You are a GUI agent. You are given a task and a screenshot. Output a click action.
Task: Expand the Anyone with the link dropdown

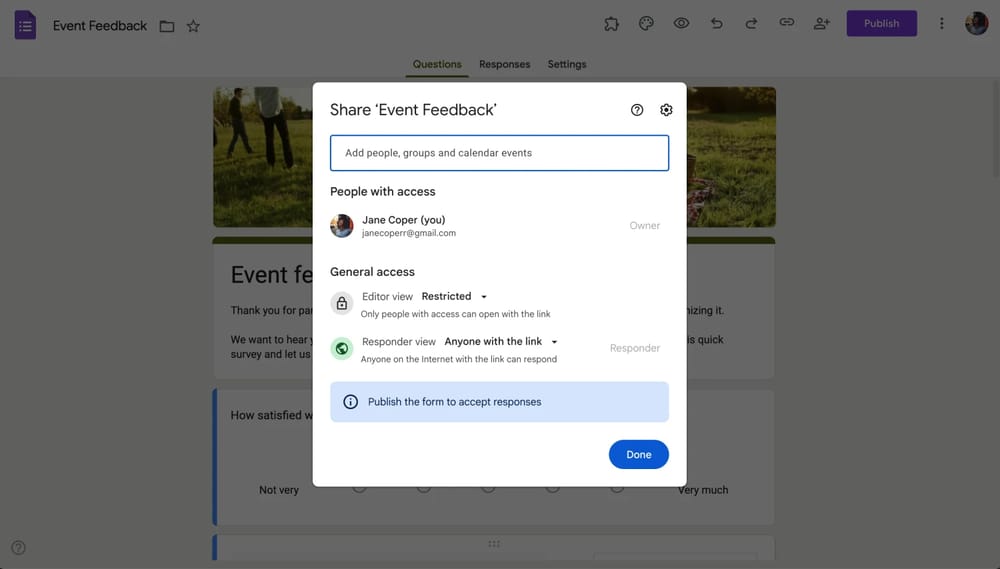click(x=501, y=342)
